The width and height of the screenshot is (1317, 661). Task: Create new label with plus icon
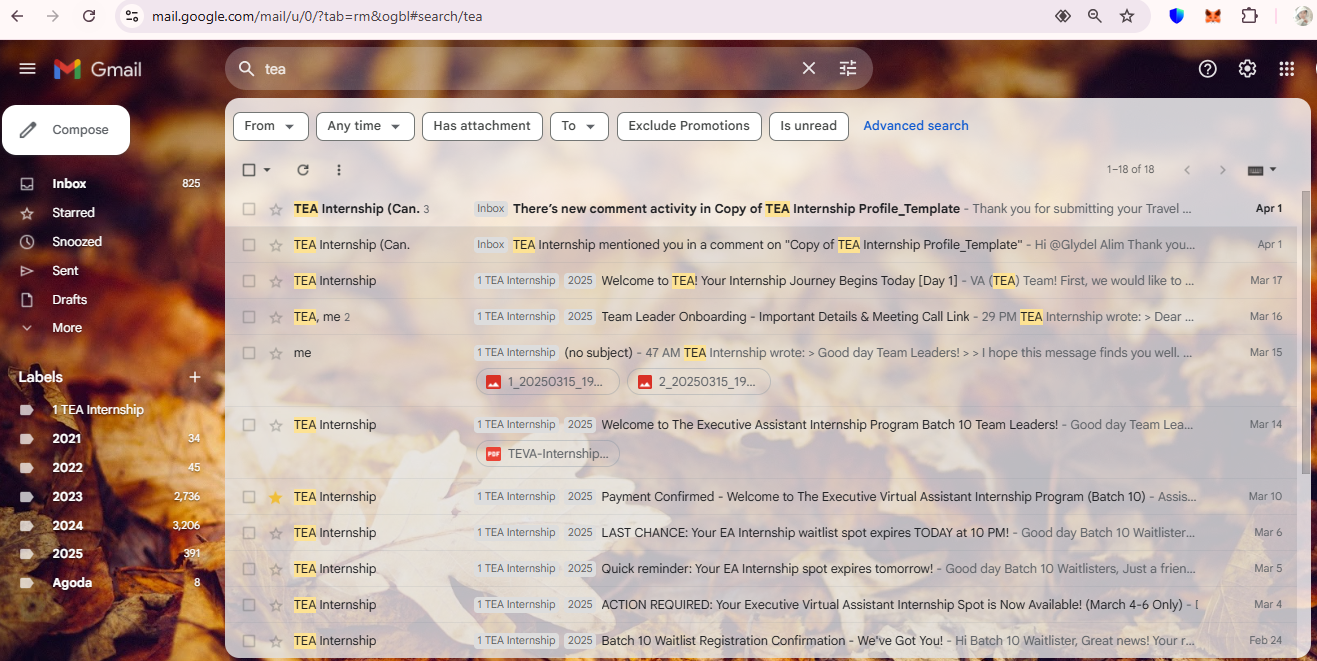click(x=195, y=377)
